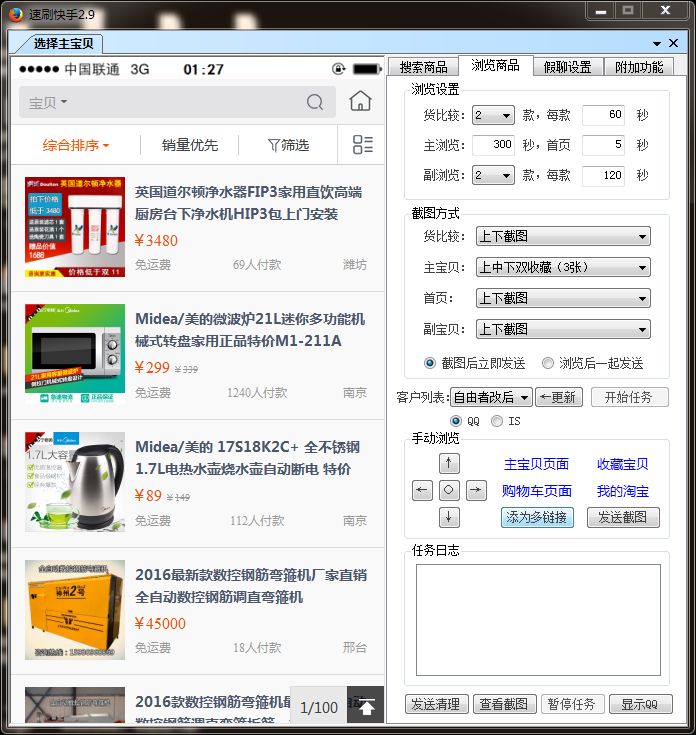The width and height of the screenshot is (696, 735).
Task: Click the right arrow manual browse button
Action: click(476, 490)
